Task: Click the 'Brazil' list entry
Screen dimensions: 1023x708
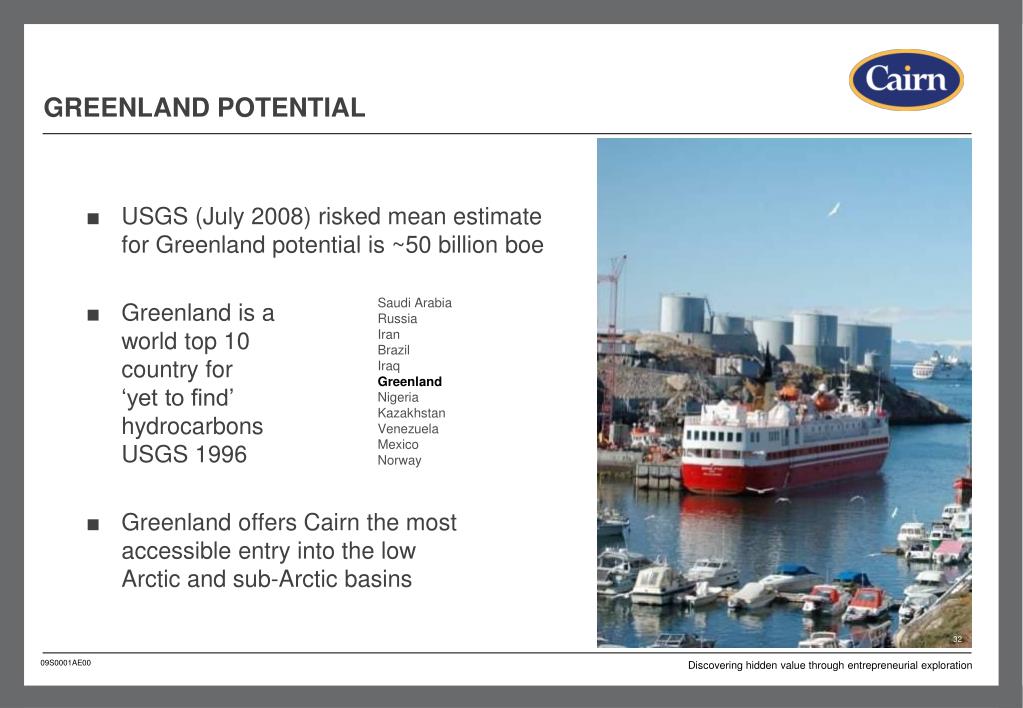Action: click(x=393, y=350)
